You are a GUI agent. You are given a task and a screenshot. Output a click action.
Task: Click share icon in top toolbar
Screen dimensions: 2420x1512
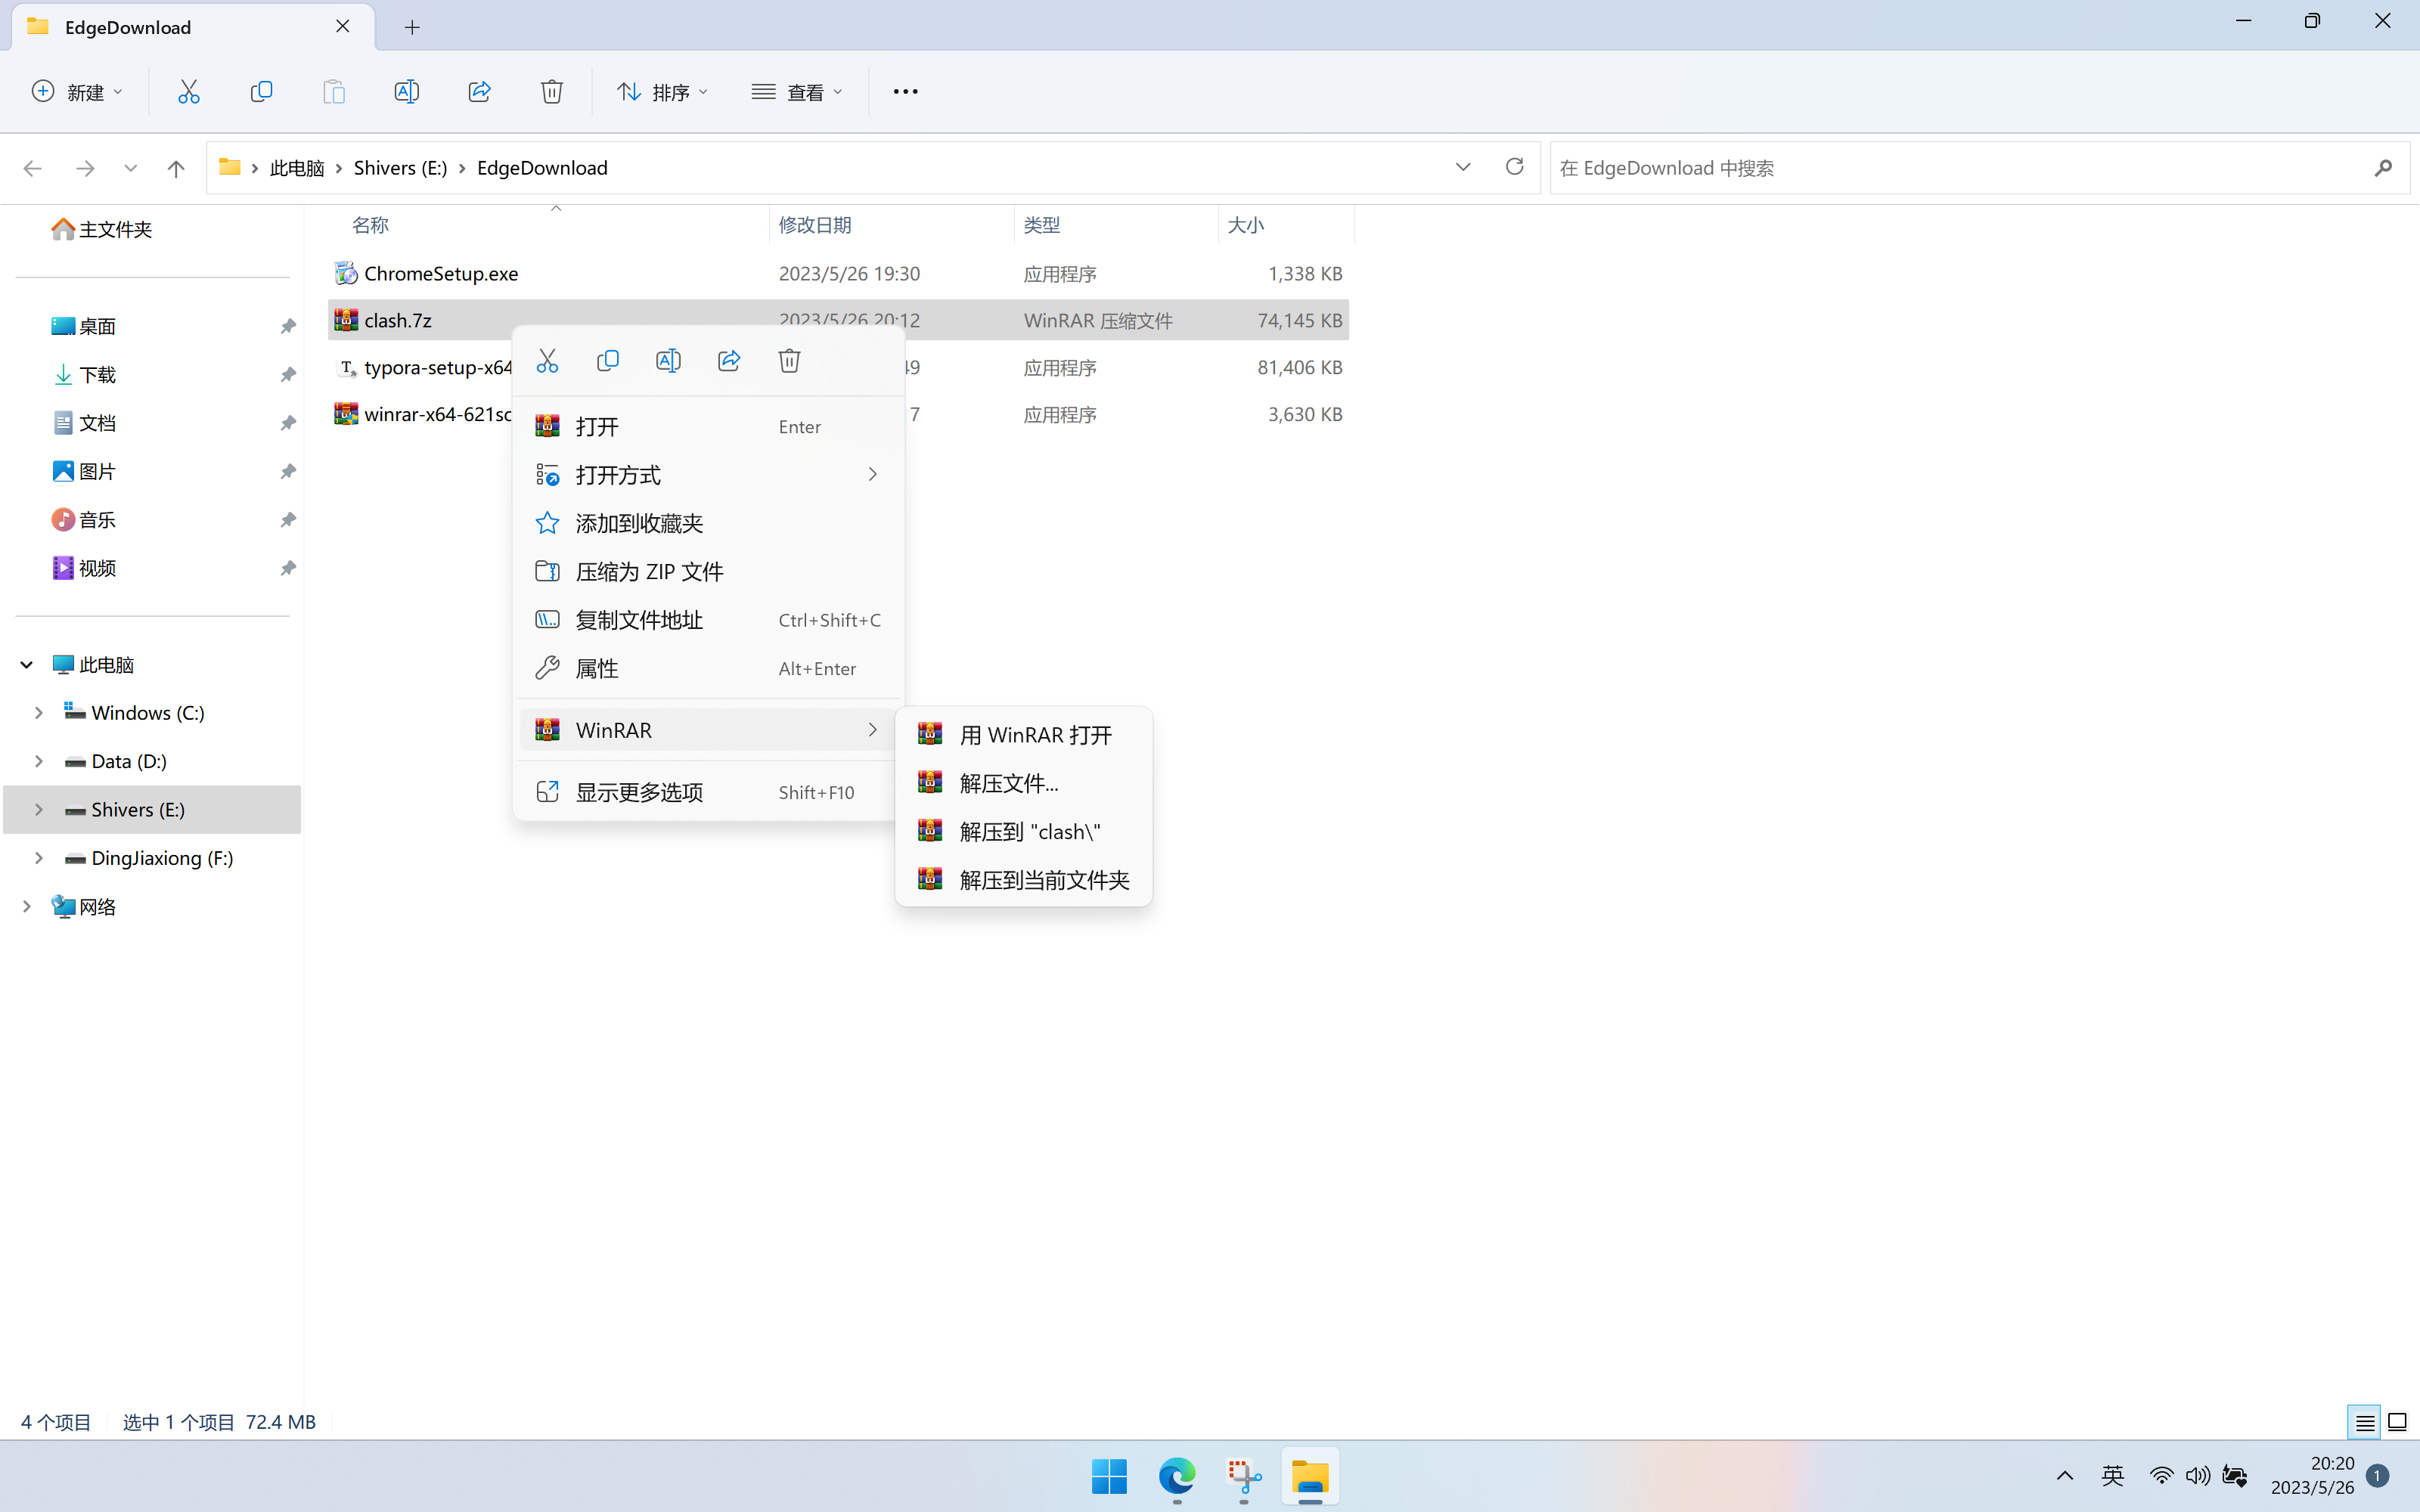click(479, 91)
